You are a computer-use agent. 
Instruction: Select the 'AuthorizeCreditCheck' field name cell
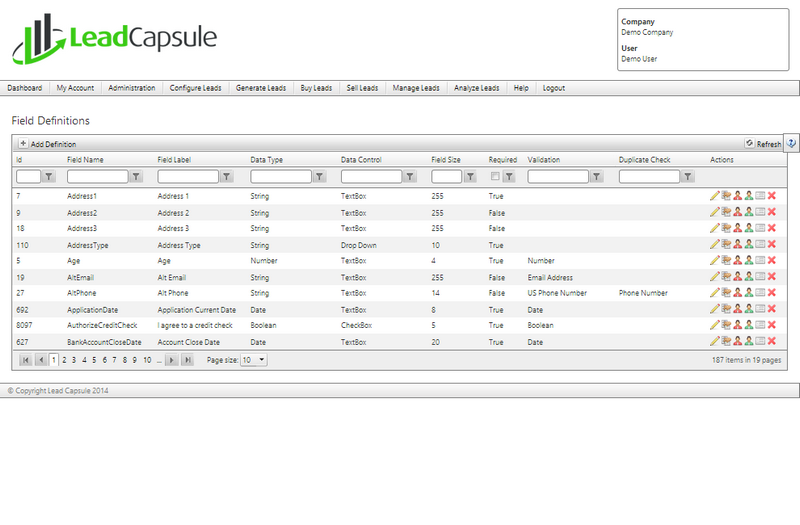[102, 325]
